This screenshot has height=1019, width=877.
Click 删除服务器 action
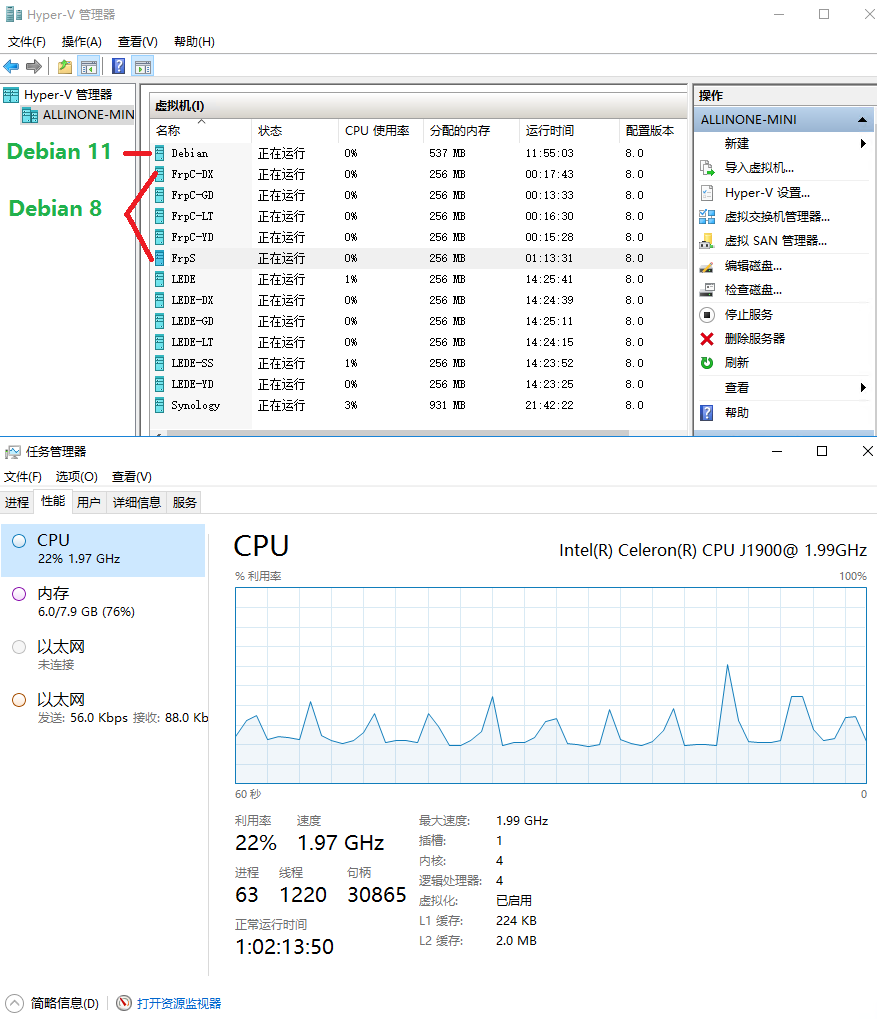point(755,339)
